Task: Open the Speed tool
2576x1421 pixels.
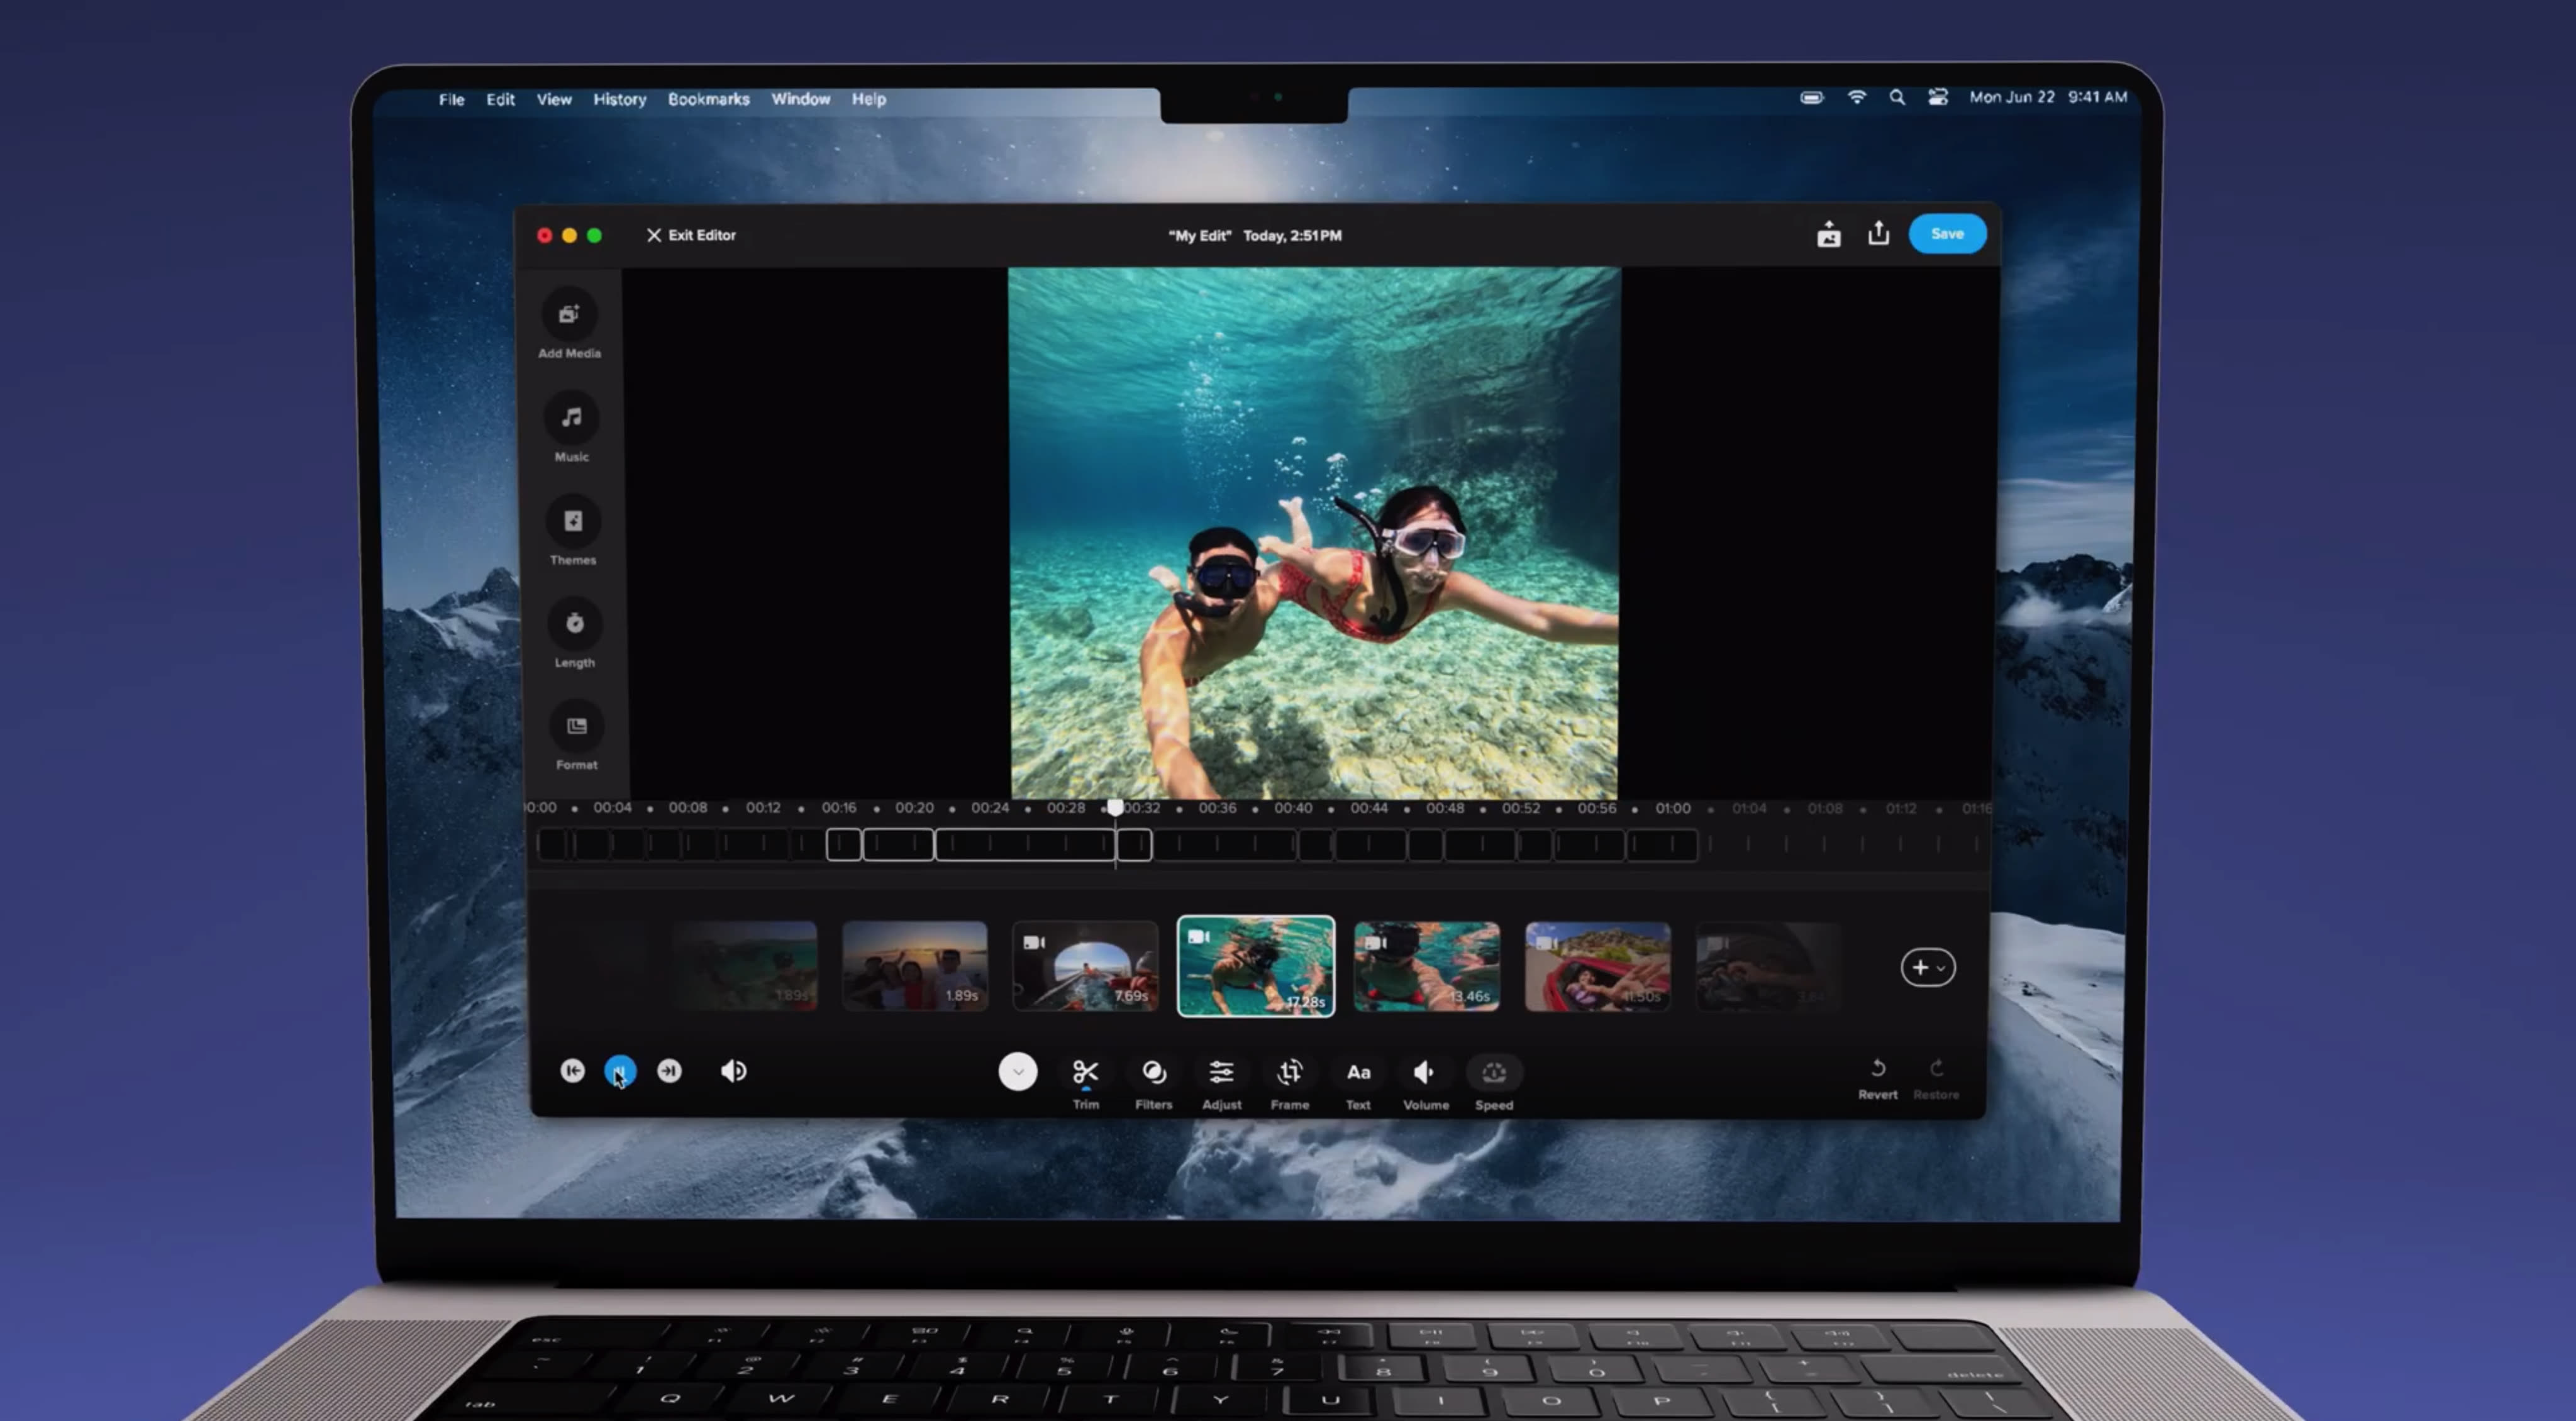Action: pos(1494,1071)
